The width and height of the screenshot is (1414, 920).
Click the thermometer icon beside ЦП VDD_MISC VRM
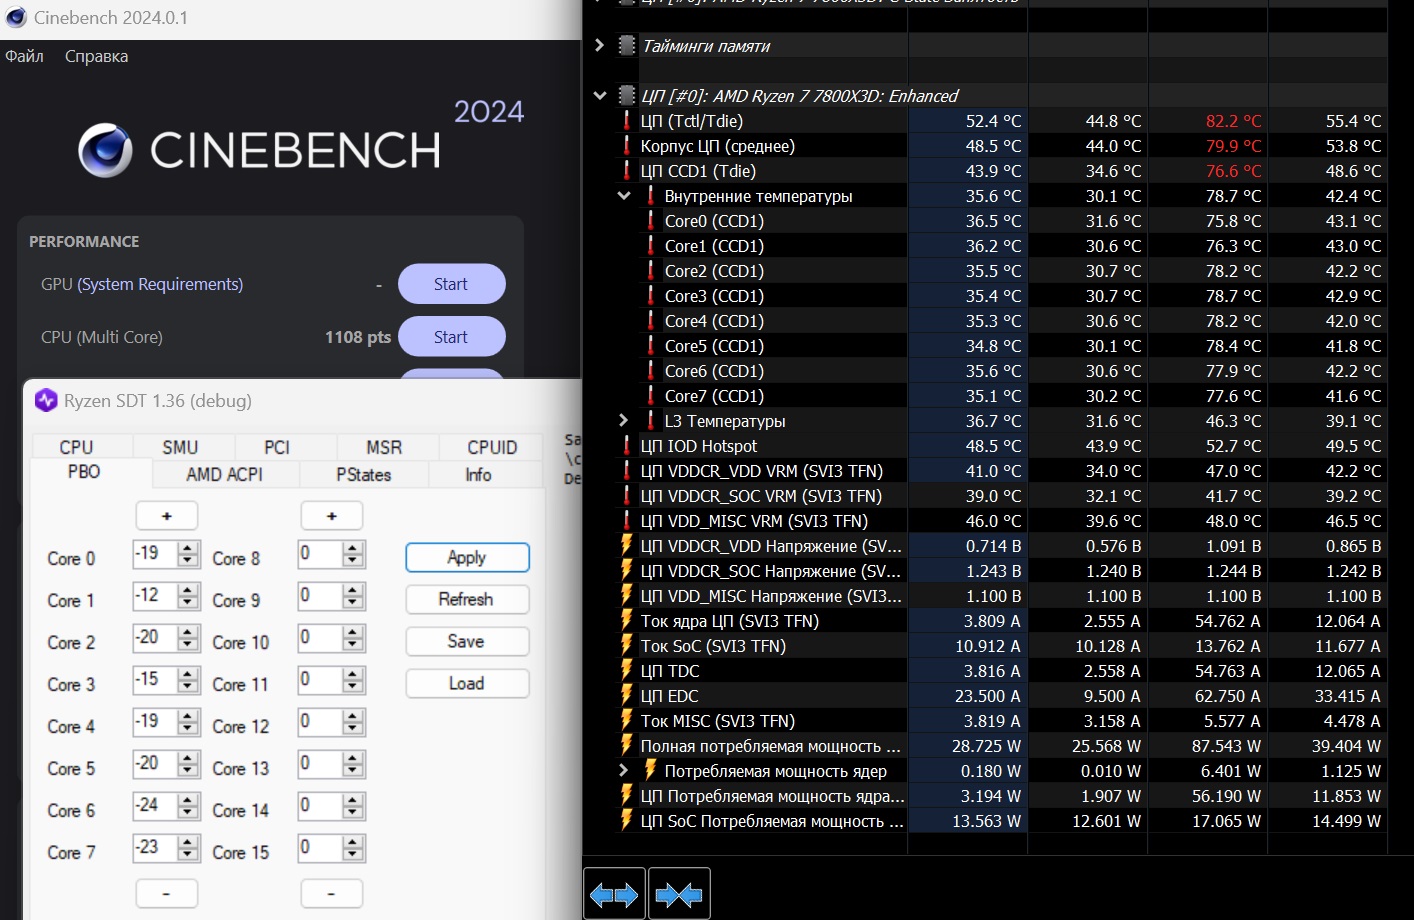(x=627, y=521)
